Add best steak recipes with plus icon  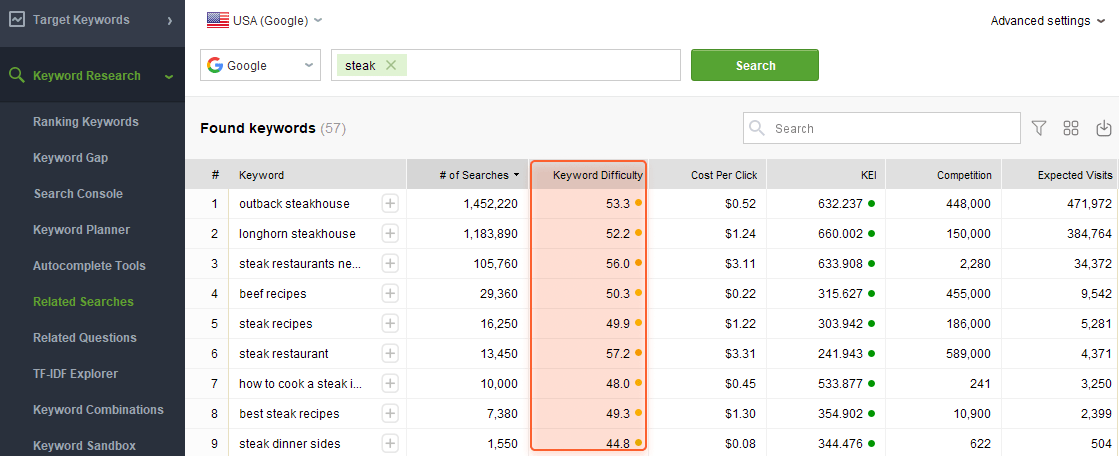click(x=390, y=414)
